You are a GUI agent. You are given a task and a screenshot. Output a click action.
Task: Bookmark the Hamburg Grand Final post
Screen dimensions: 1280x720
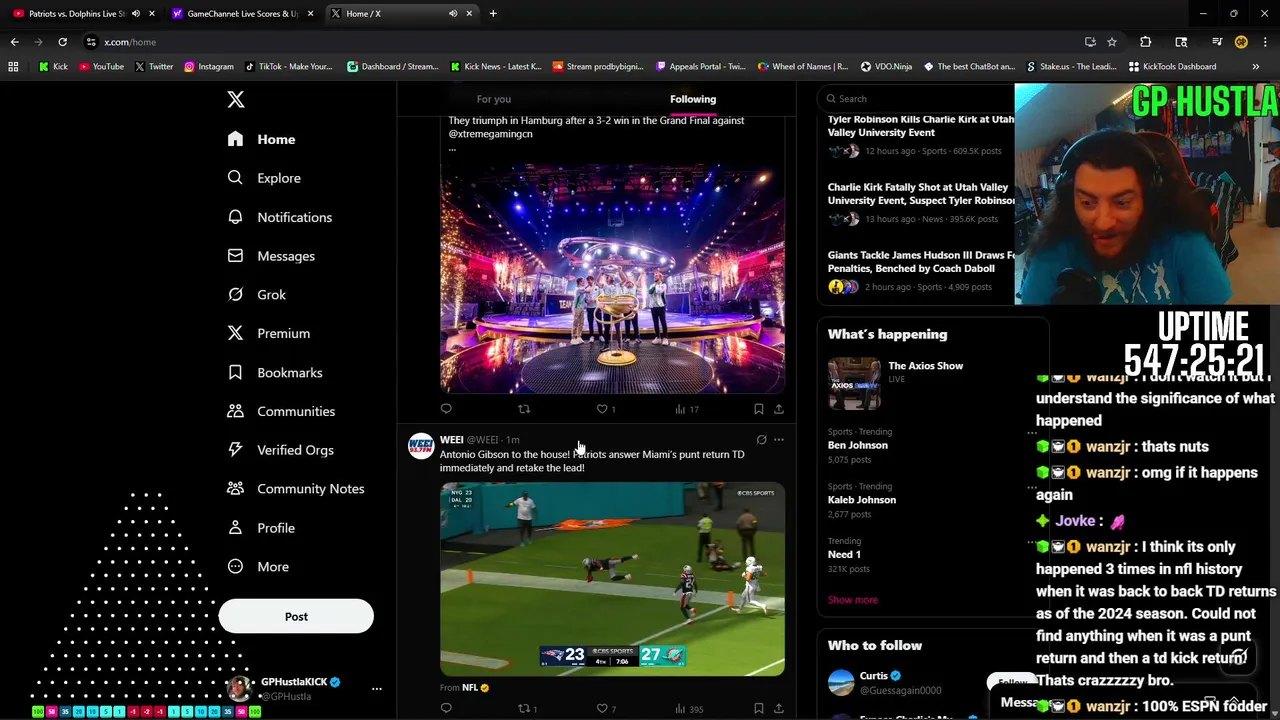758,409
